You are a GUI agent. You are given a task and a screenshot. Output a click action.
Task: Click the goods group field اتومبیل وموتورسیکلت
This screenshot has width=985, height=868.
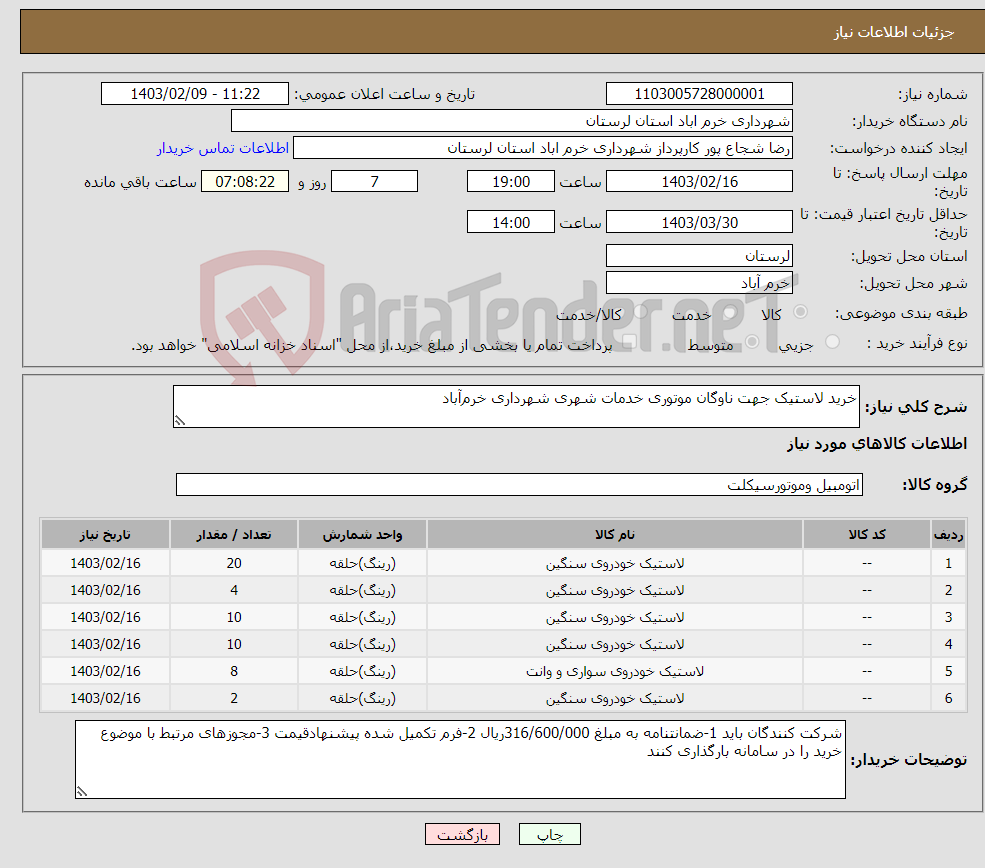(x=520, y=485)
